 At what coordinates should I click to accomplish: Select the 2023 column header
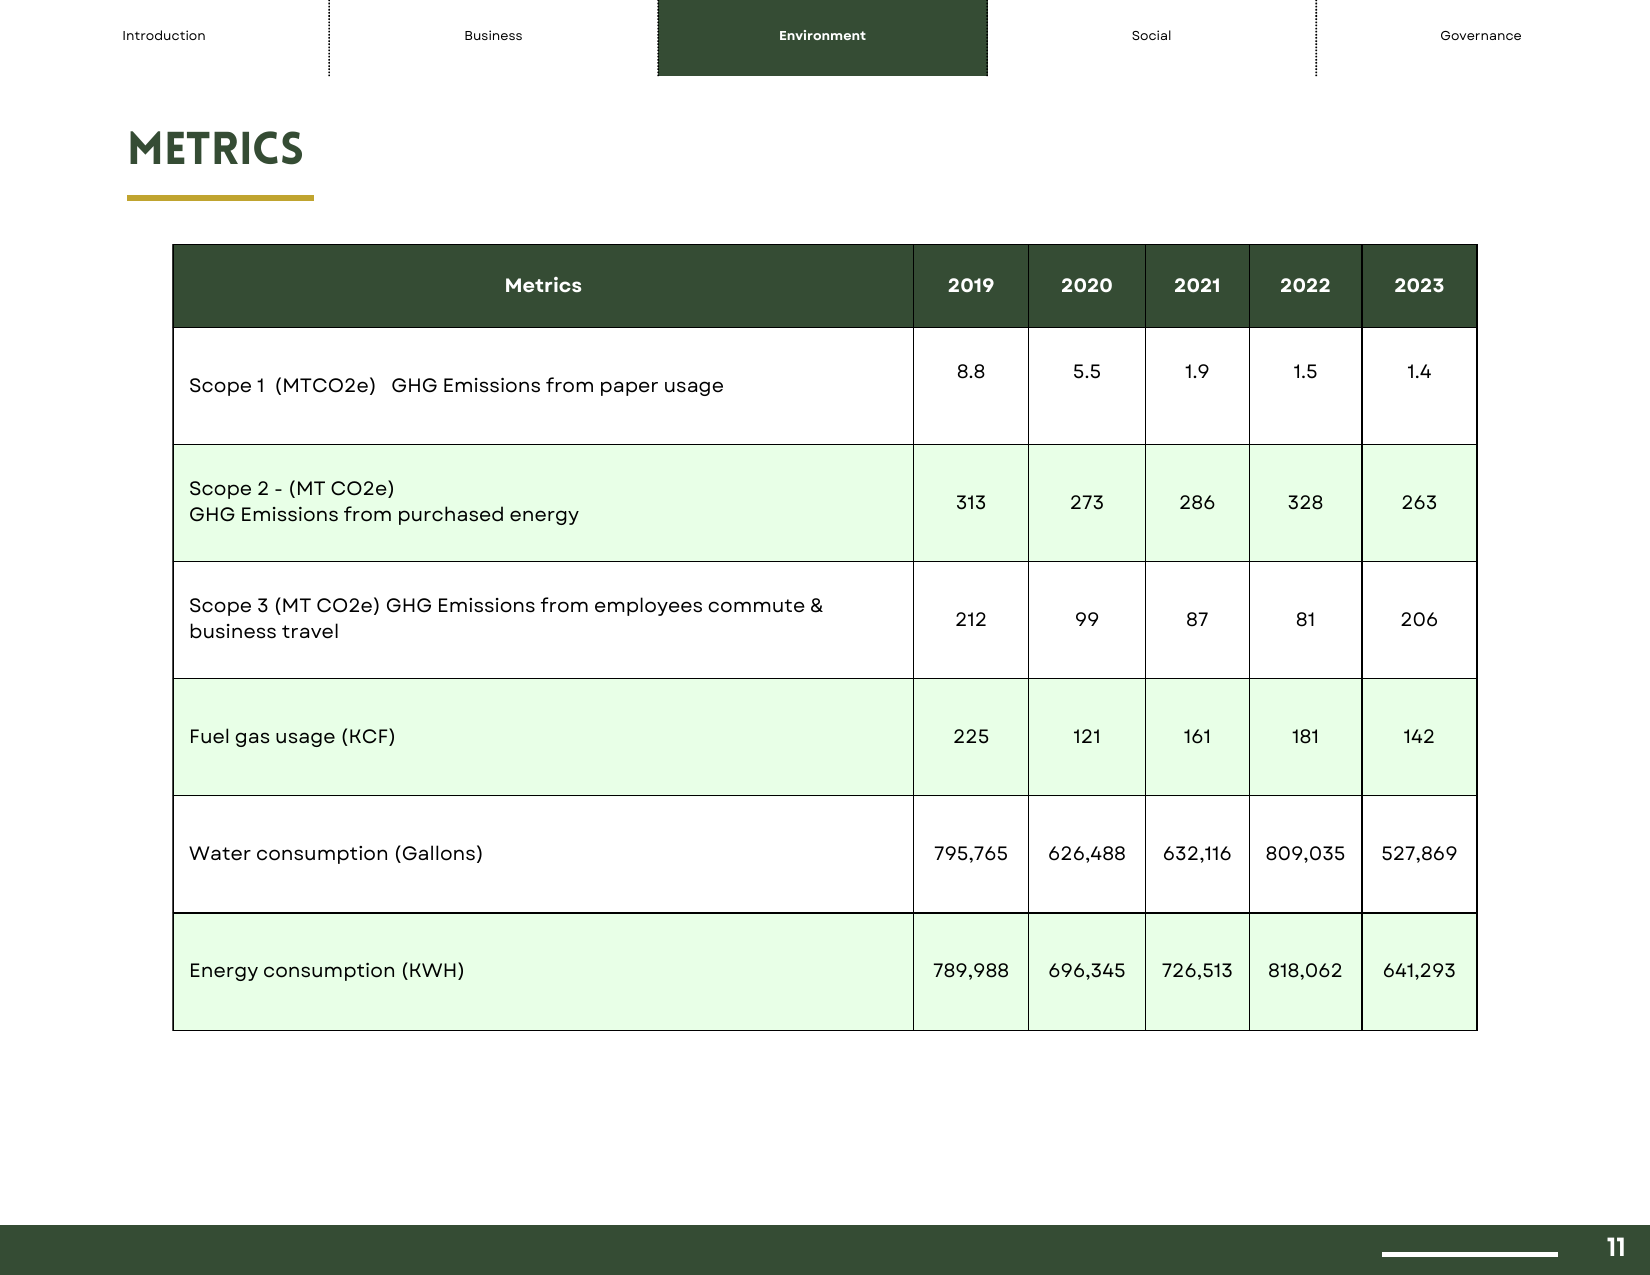tap(1419, 286)
